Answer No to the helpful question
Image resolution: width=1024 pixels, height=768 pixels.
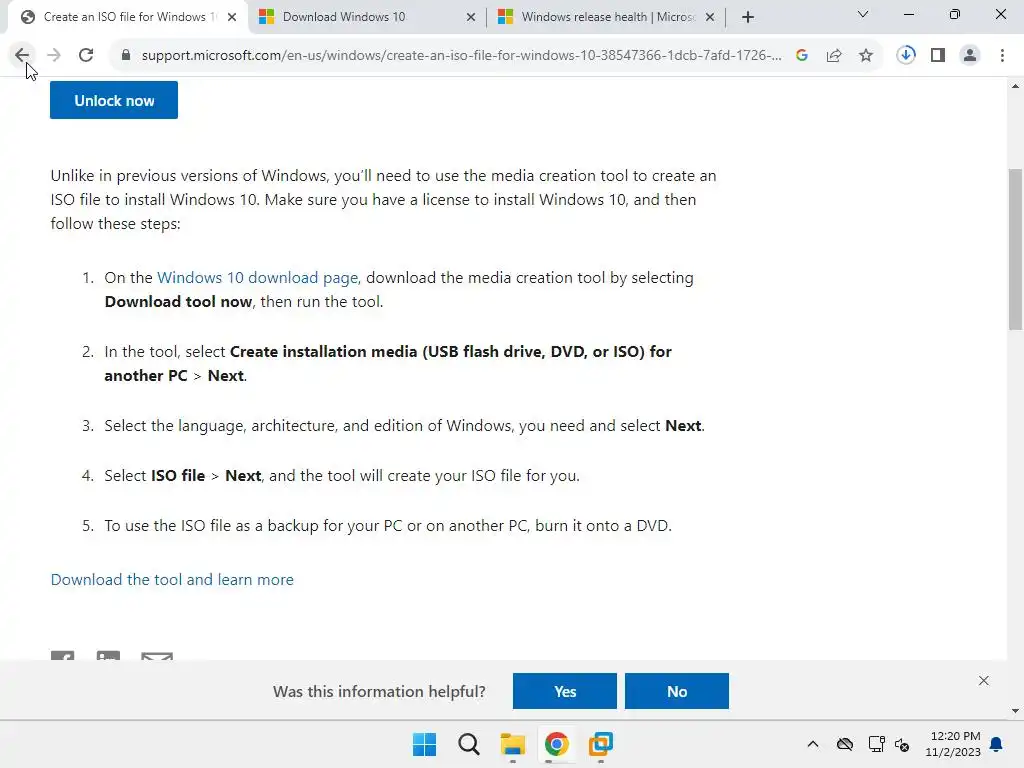(677, 691)
